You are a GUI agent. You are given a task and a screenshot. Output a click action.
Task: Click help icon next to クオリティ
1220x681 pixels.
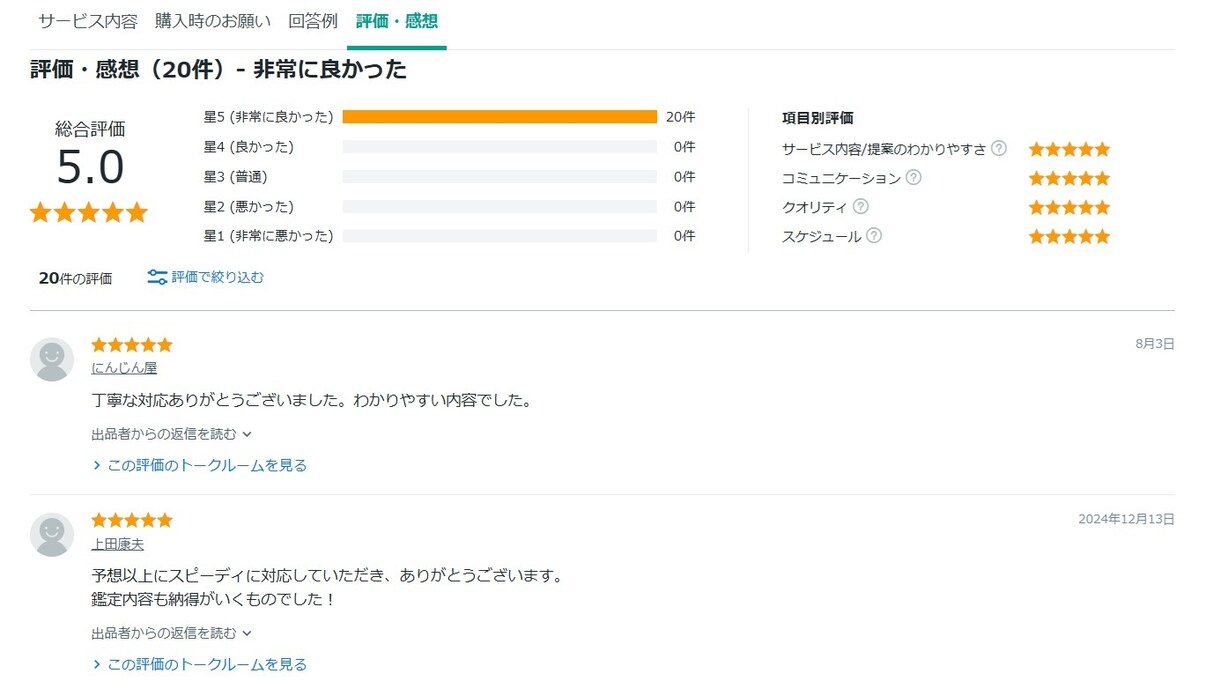(x=860, y=206)
